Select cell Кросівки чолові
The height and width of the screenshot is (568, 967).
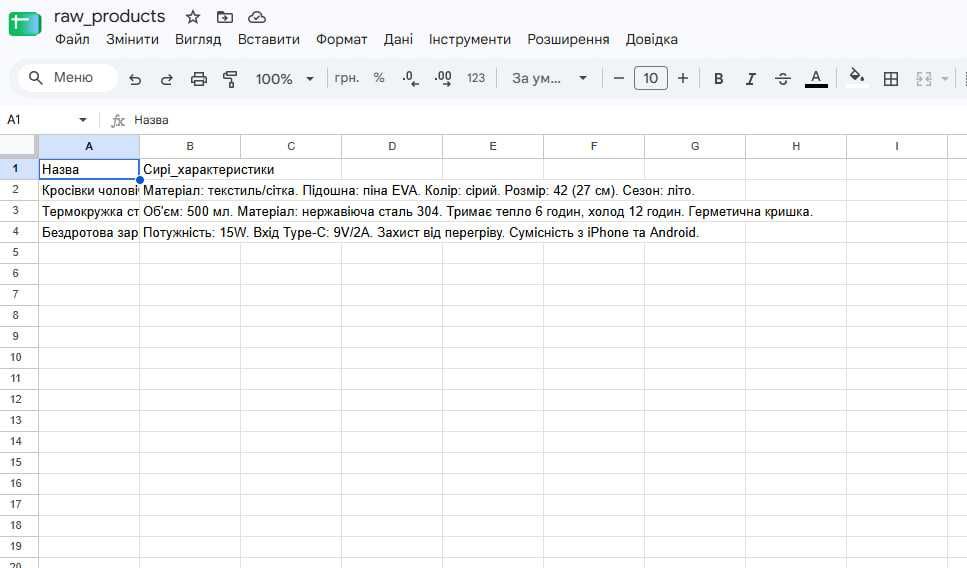point(89,190)
